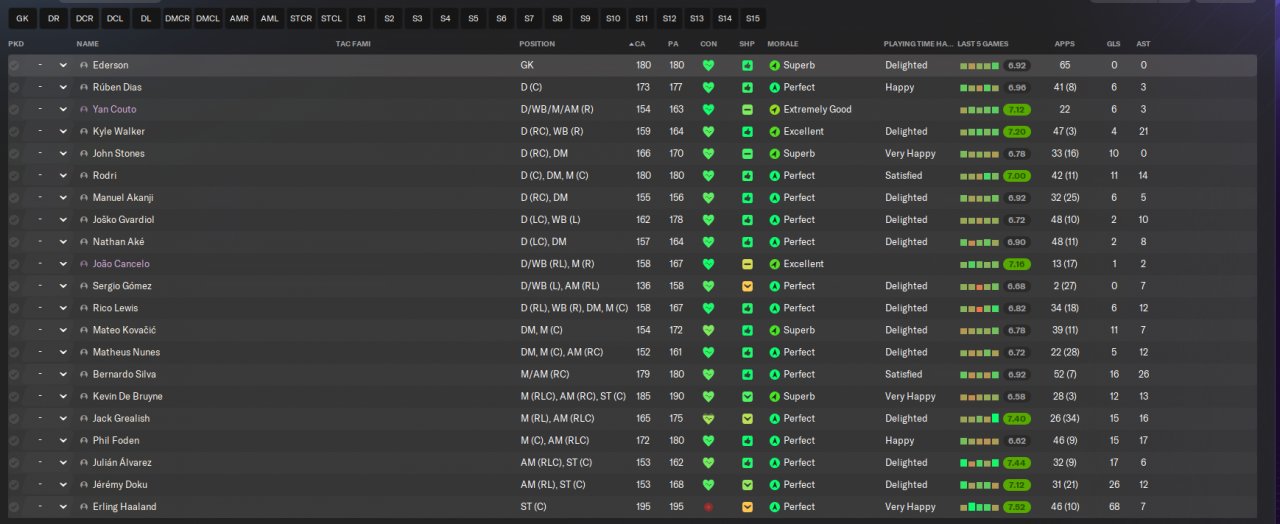Toggle the picked checkmark for Jack Grealish
This screenshot has width=1280, height=524.
[x=14, y=418]
